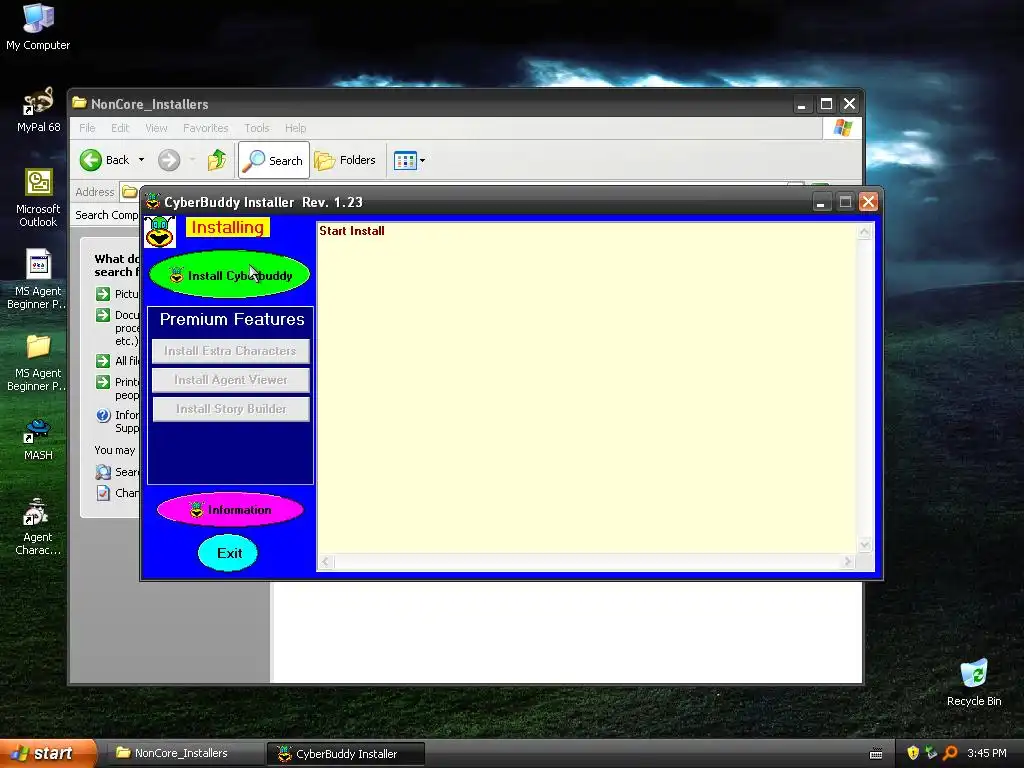Click the scroll down arrow in install log

(865, 545)
